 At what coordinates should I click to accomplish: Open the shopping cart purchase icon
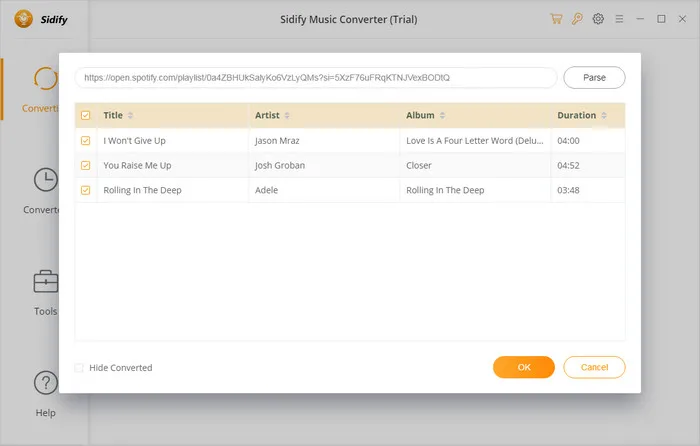[x=556, y=19]
